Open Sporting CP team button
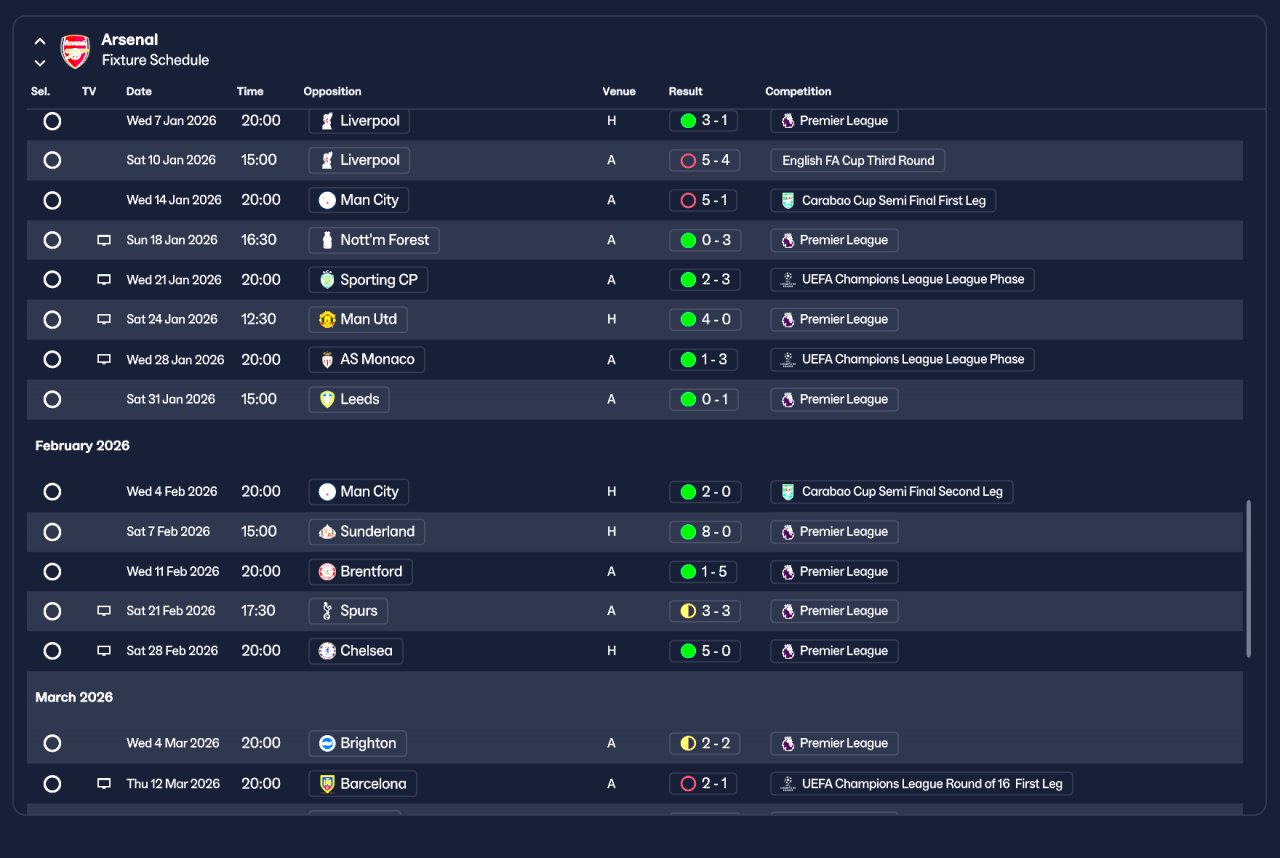This screenshot has width=1280, height=858. (368, 280)
